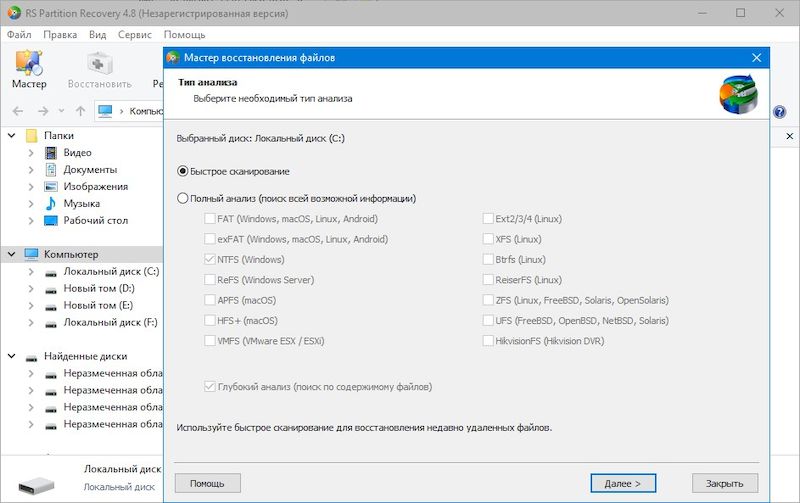
Task: Toggle the NTFS (Windows) checkbox
Action: click(209, 260)
